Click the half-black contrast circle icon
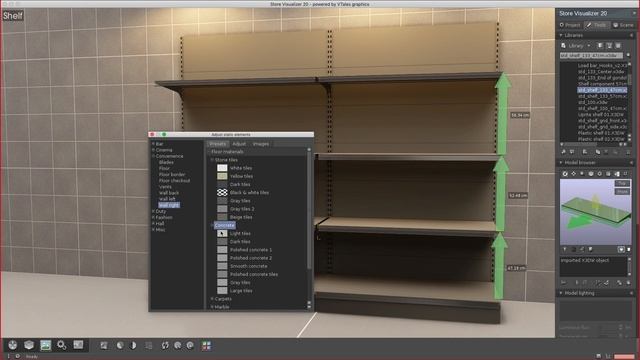The height and width of the screenshot is (360, 640). point(133,345)
